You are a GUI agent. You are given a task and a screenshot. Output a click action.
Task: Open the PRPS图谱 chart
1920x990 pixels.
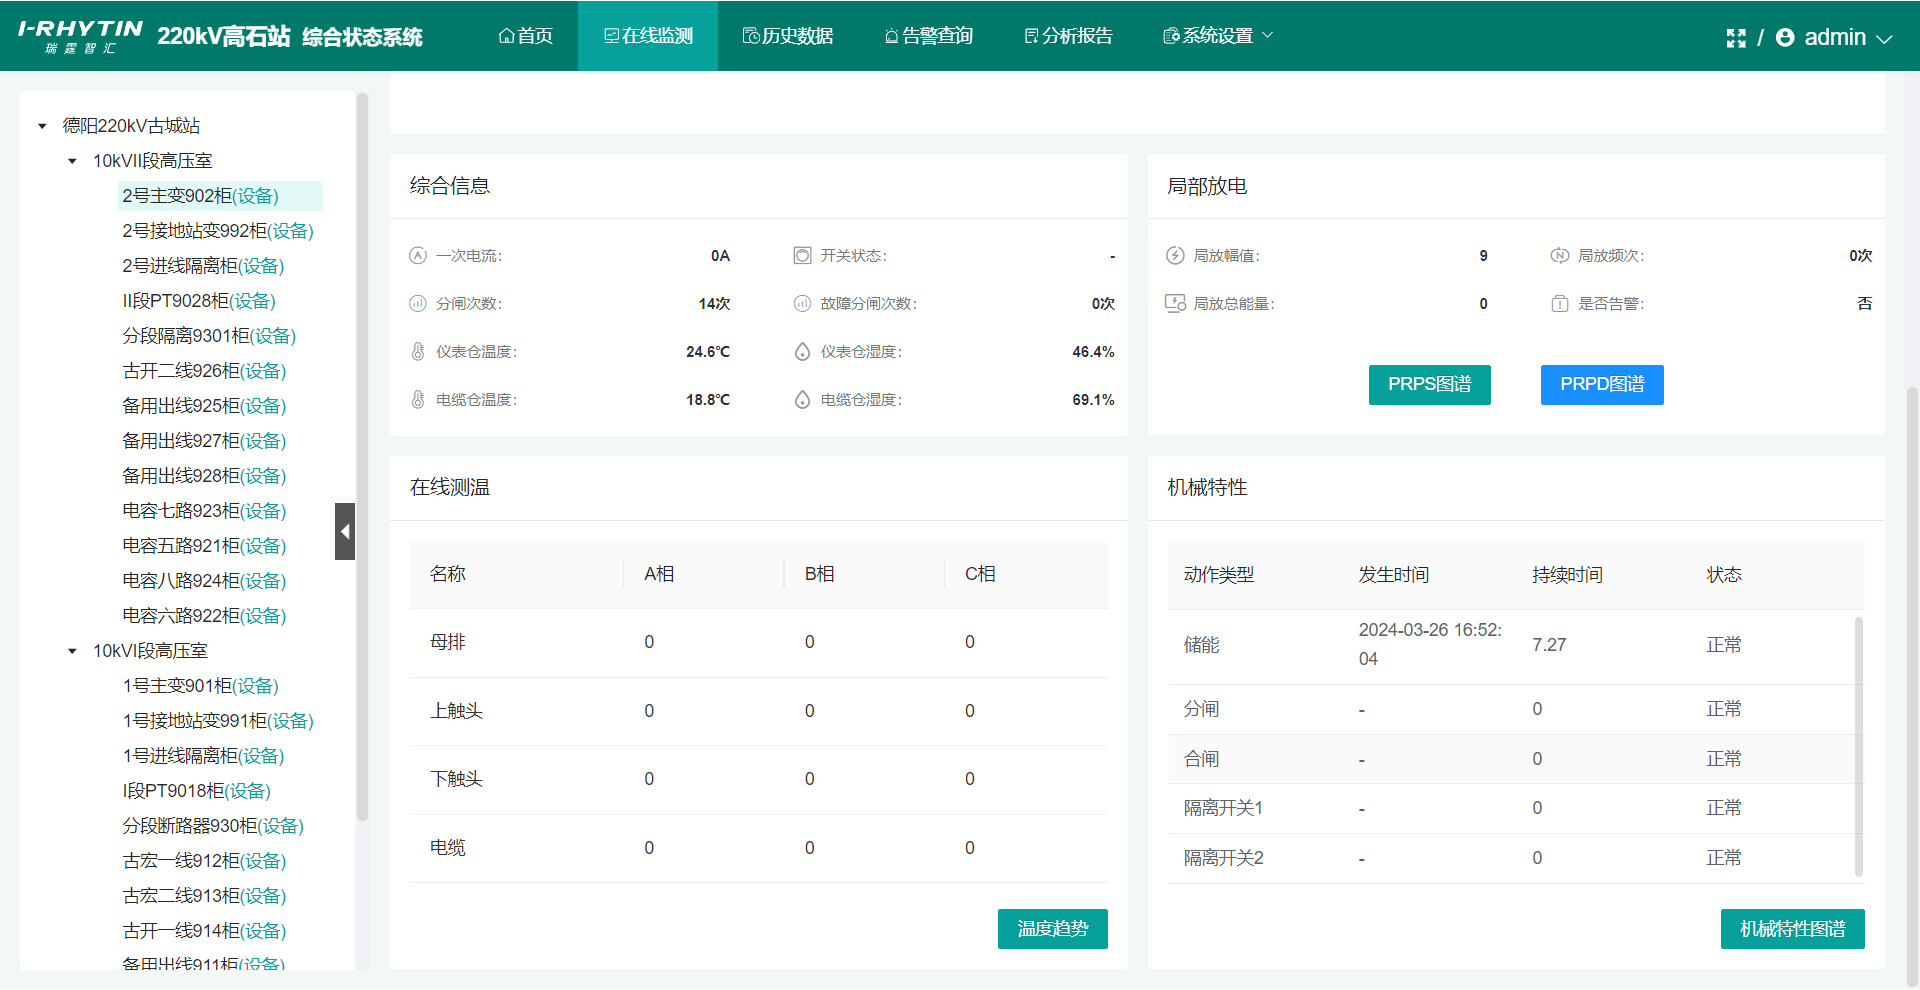[1429, 385]
